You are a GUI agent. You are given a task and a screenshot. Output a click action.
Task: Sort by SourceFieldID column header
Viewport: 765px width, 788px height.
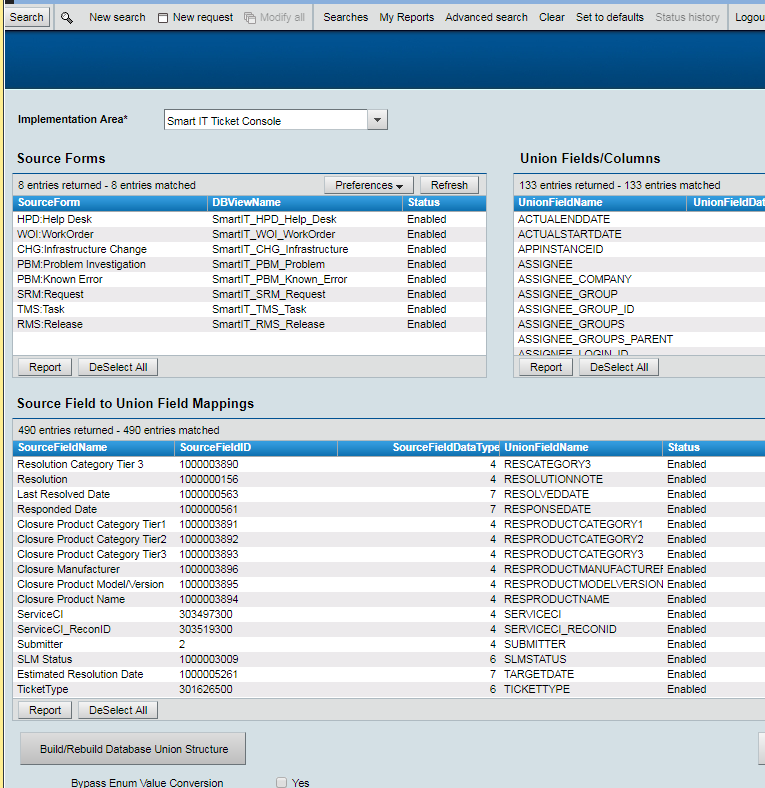(256, 447)
